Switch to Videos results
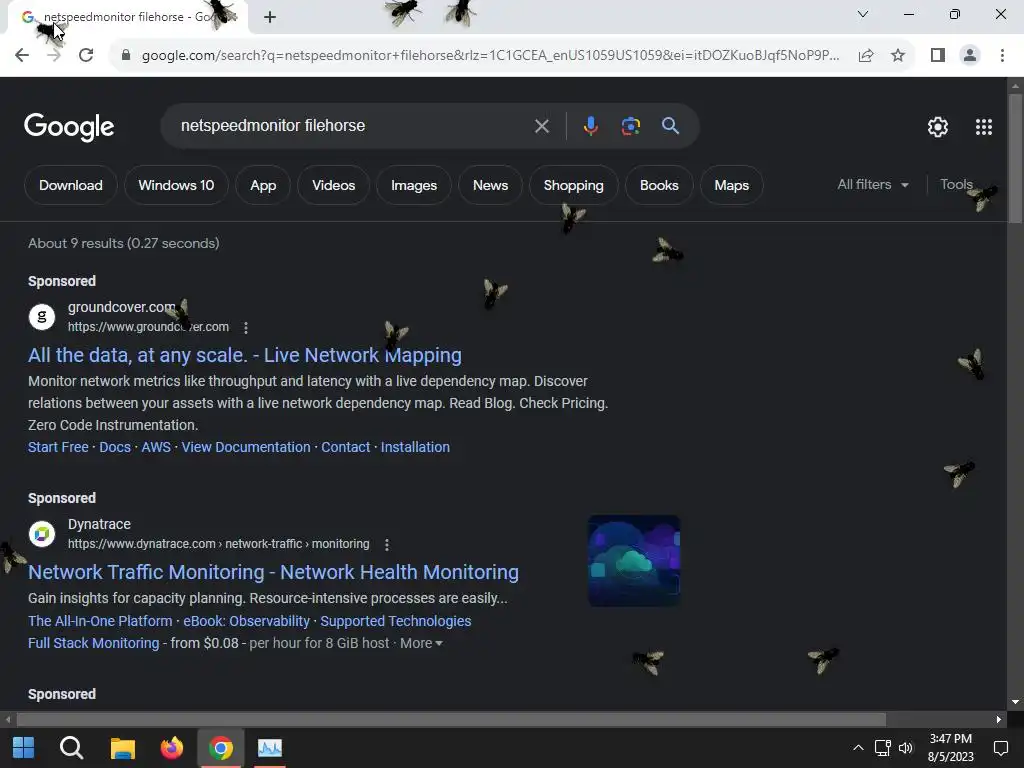 (334, 185)
